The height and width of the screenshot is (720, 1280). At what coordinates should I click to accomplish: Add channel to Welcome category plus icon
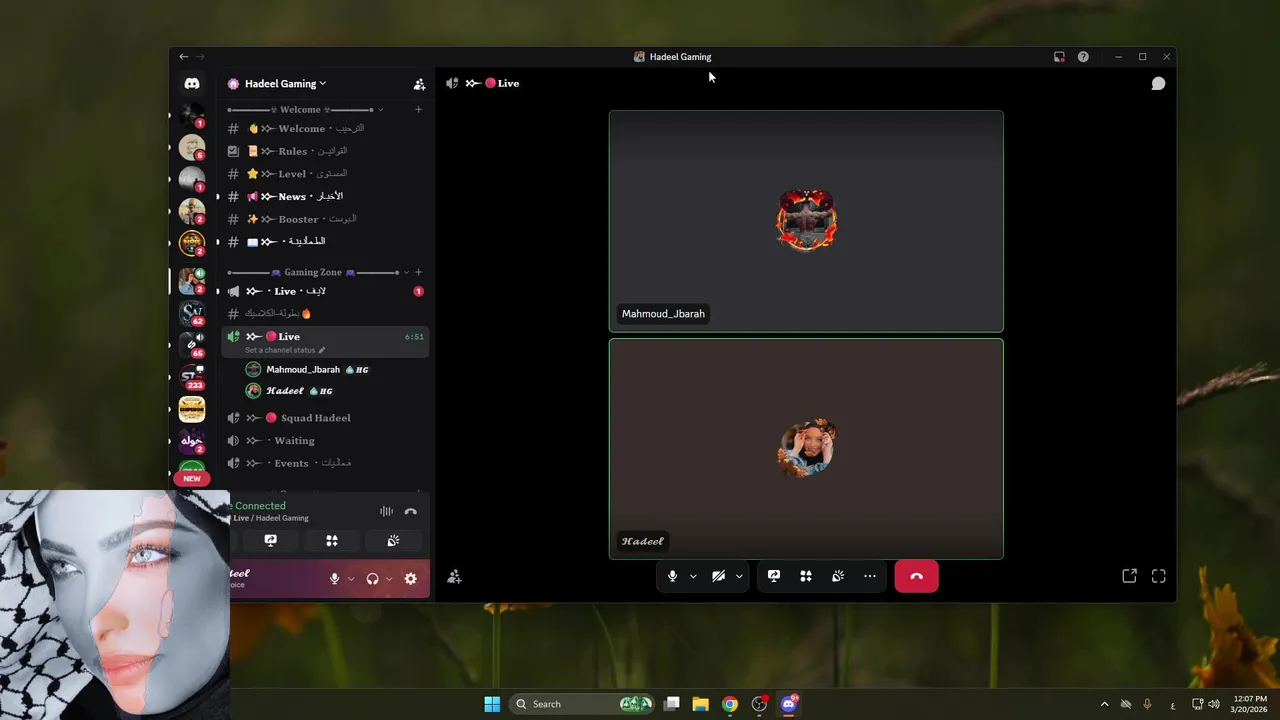coord(418,110)
